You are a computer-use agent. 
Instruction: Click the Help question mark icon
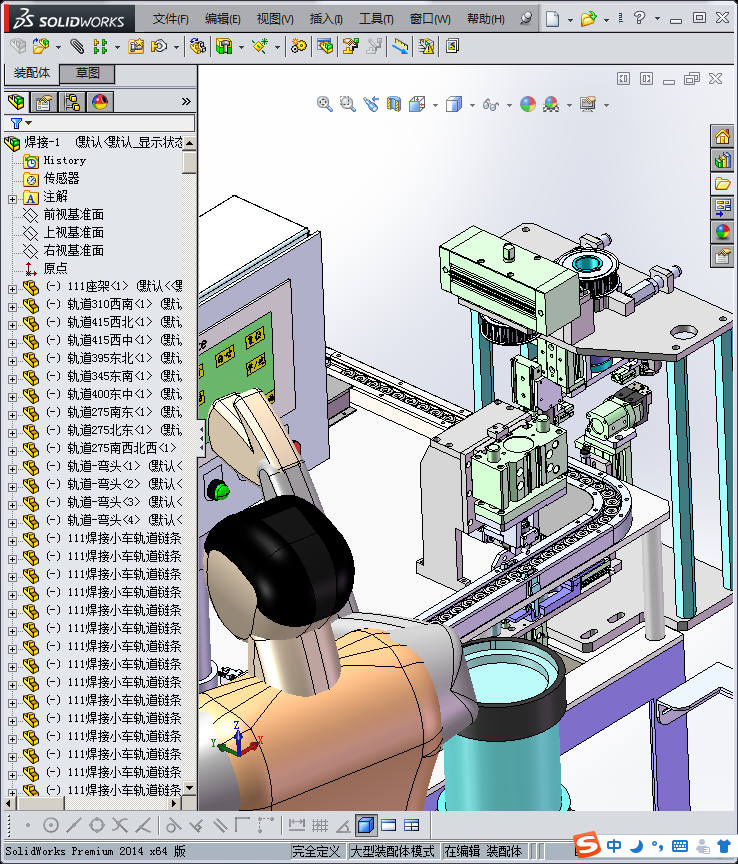(639, 18)
